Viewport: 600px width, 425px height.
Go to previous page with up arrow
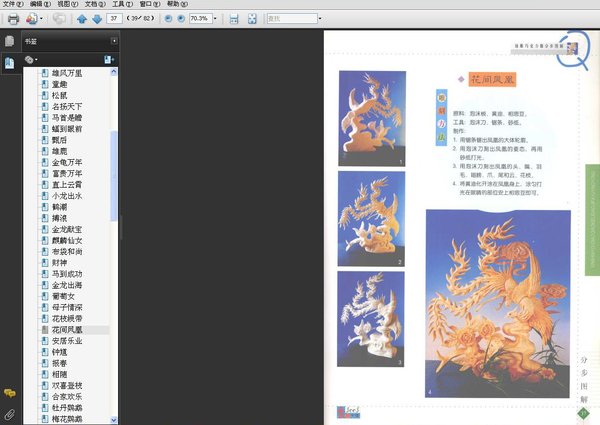pos(82,19)
